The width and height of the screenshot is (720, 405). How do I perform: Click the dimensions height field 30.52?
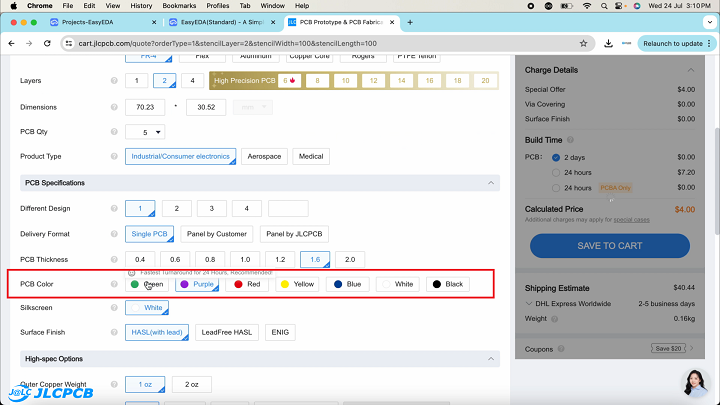tap(206, 107)
